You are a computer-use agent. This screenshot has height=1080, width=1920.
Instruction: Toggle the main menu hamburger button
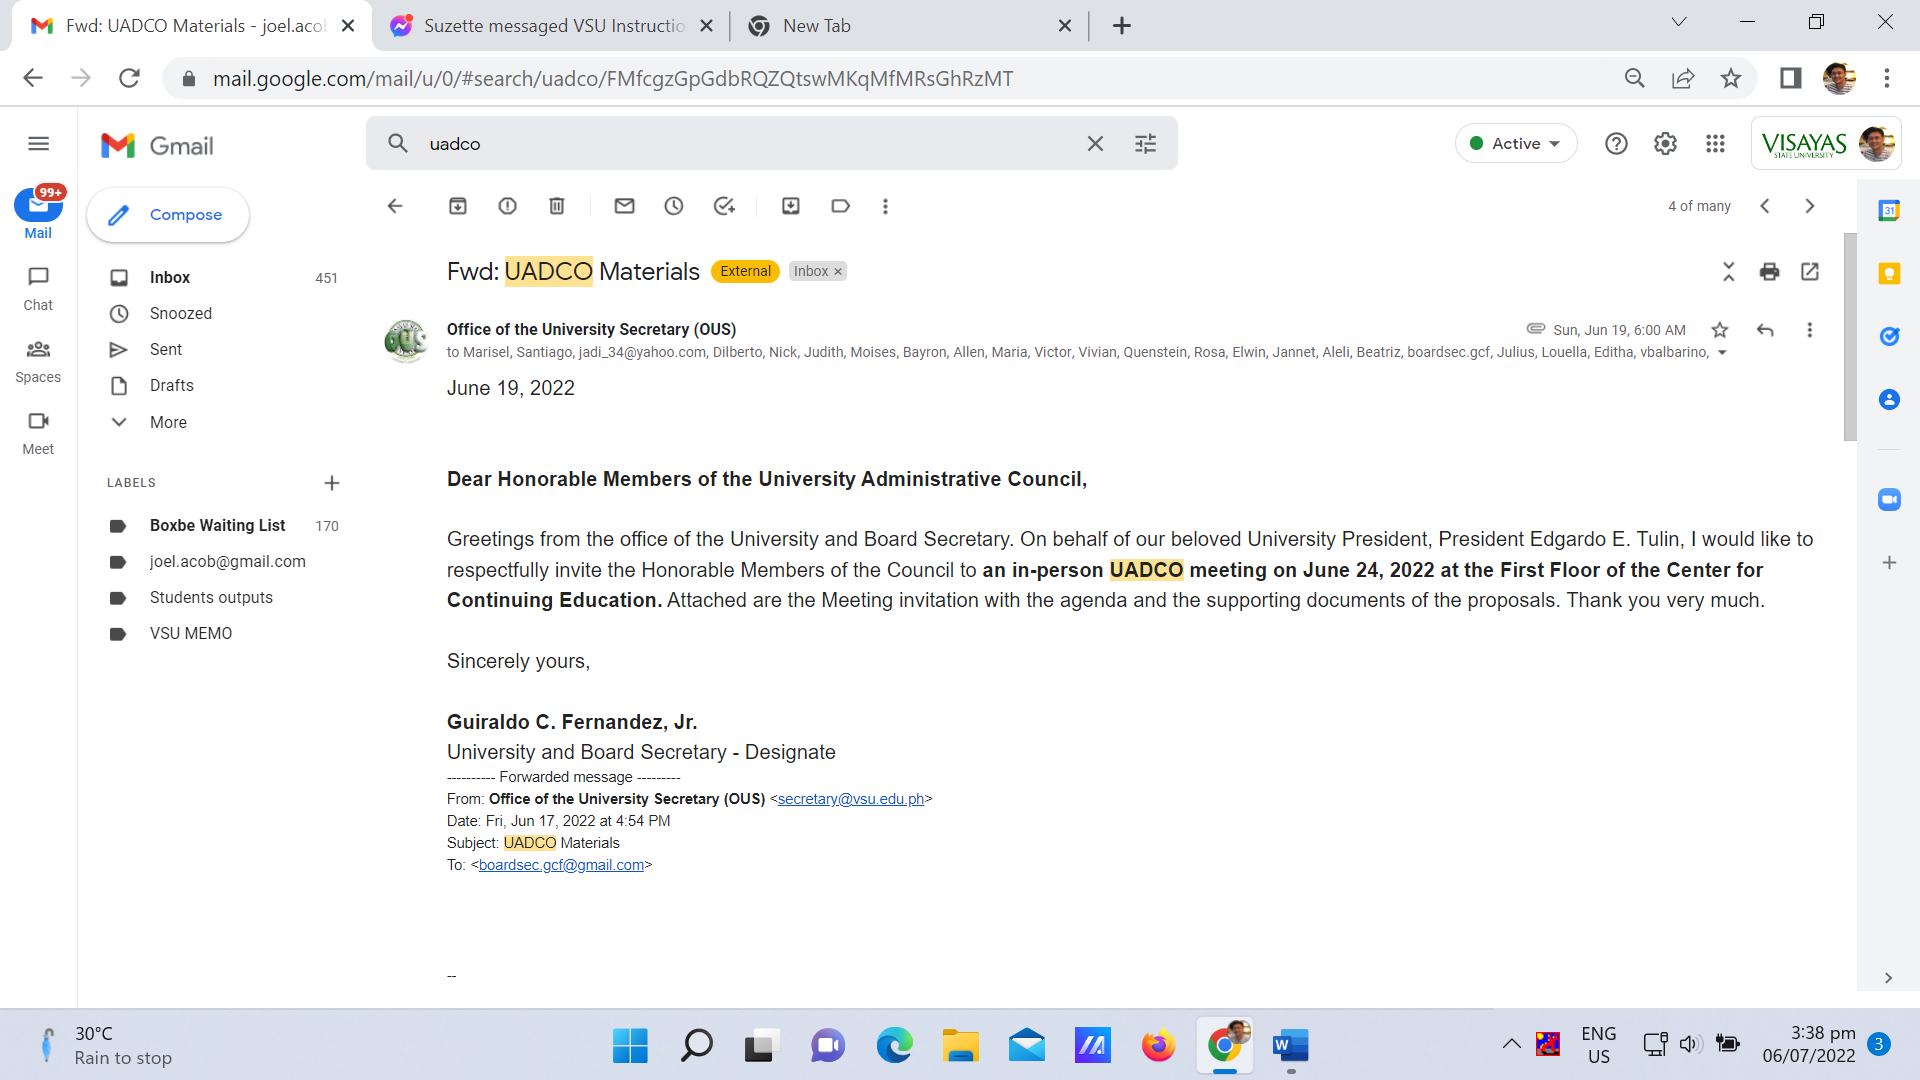pyautogui.click(x=38, y=144)
